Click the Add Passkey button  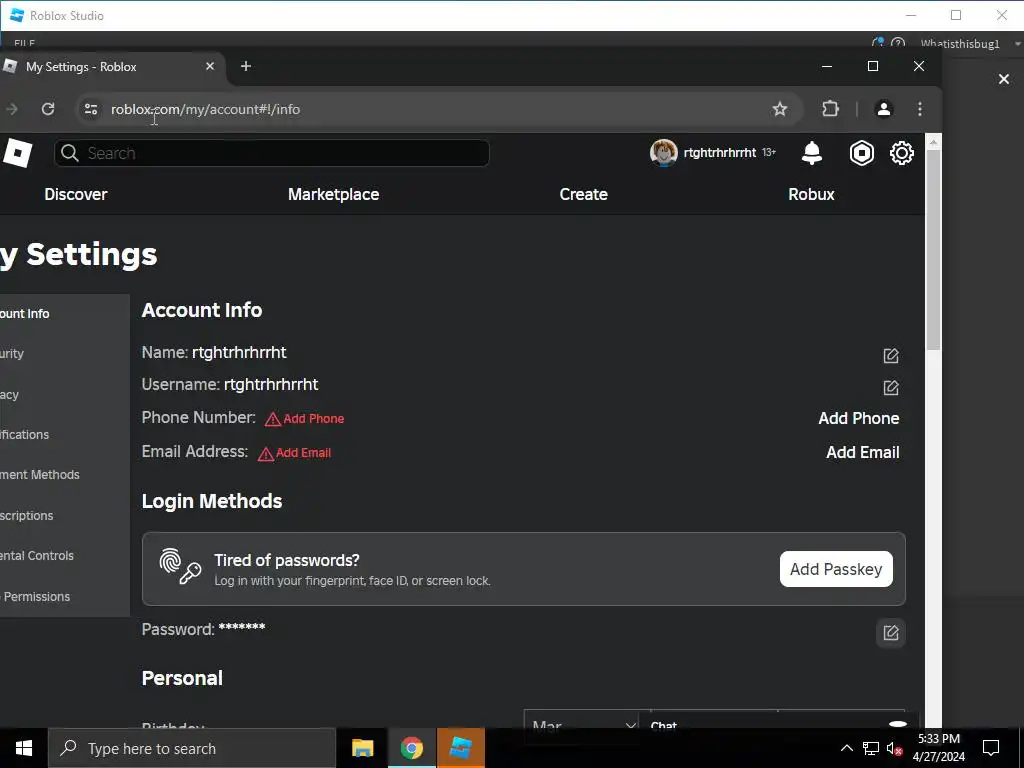(x=836, y=569)
